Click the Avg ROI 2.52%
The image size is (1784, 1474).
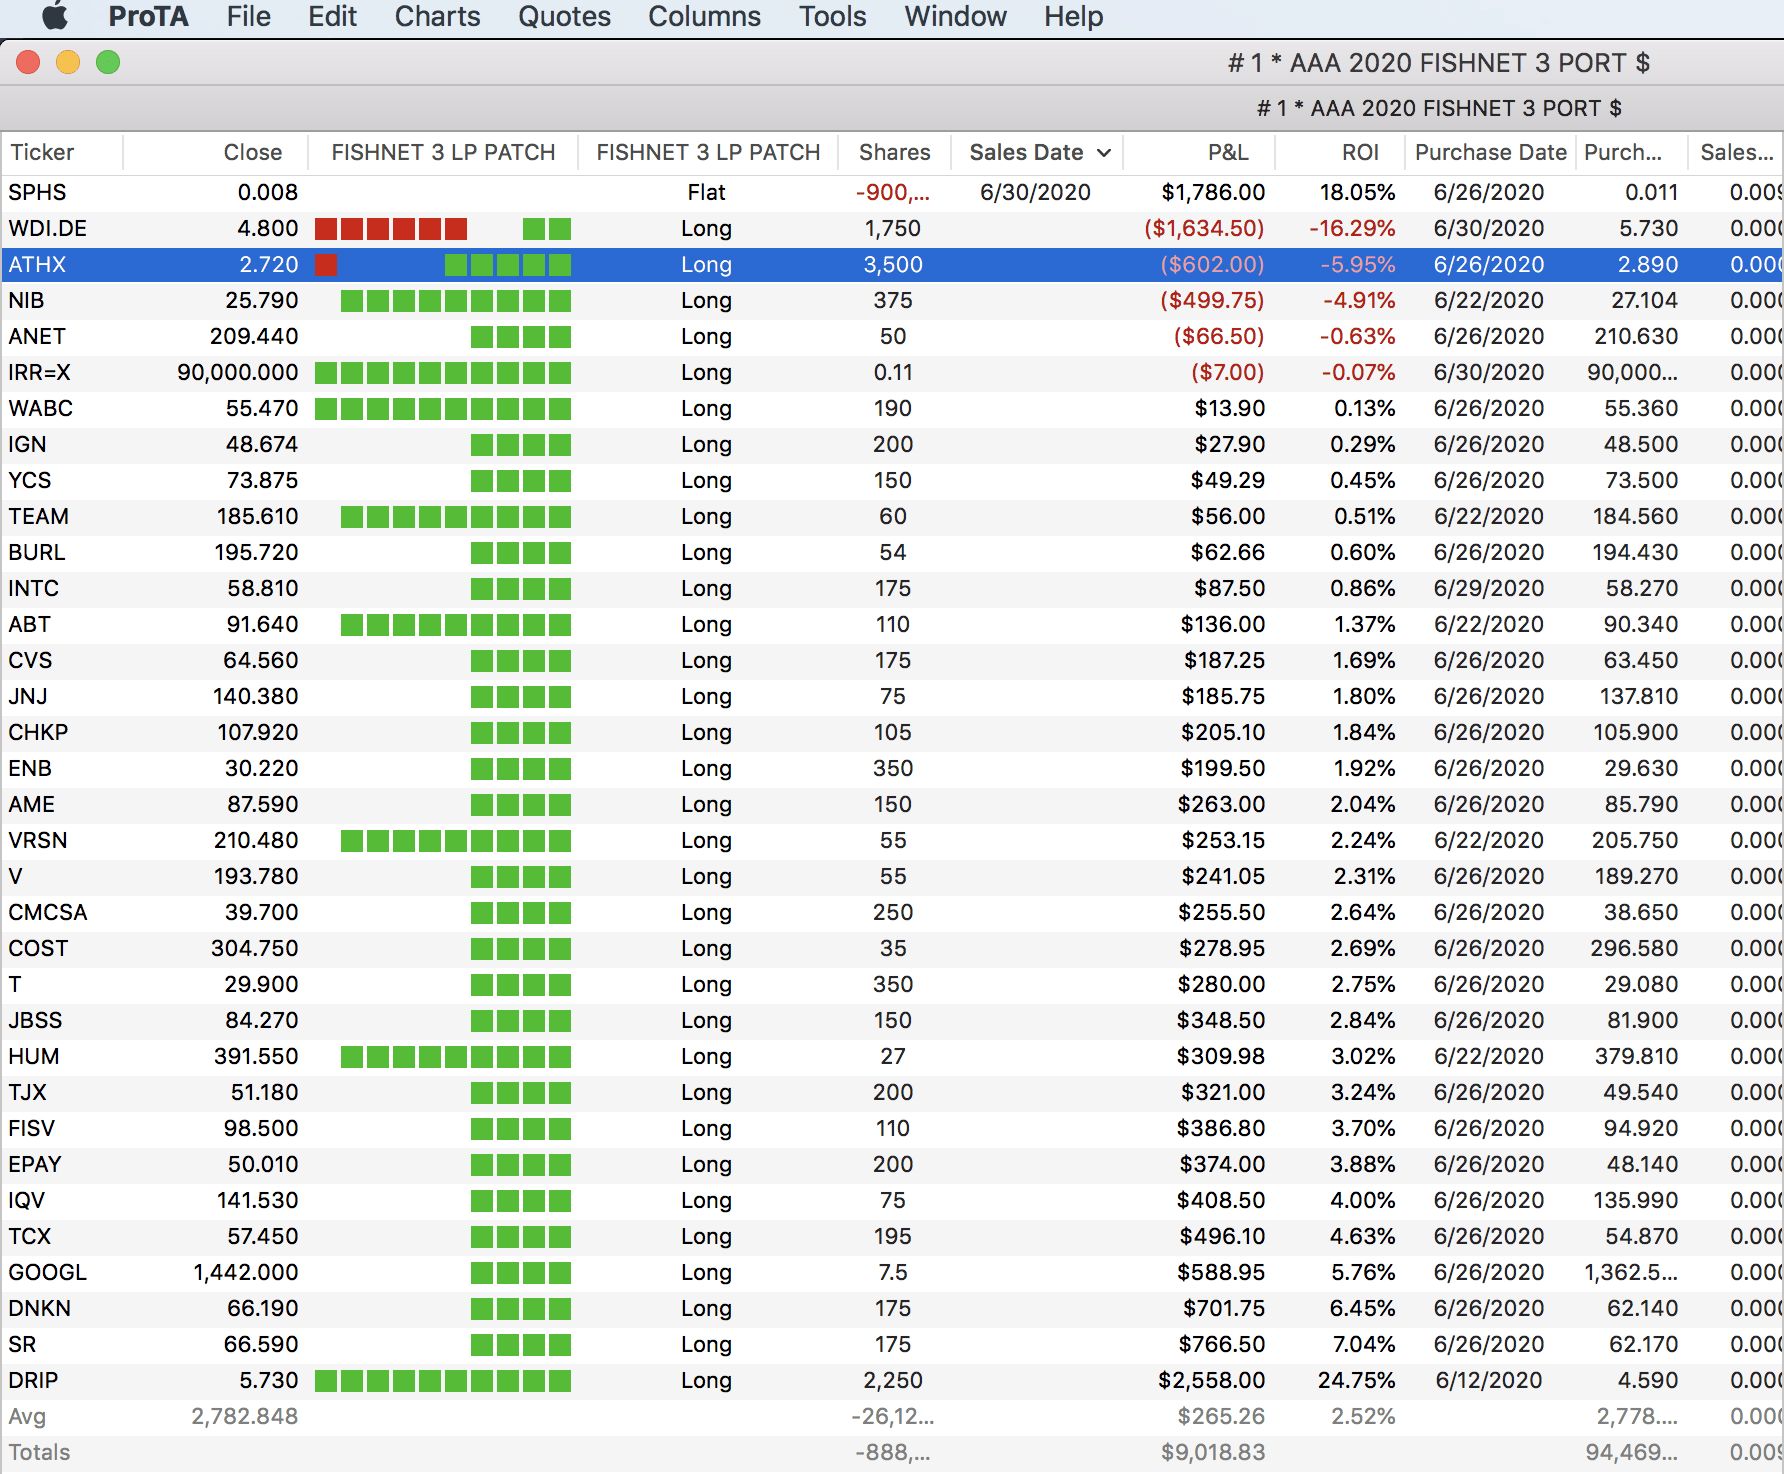1362,1416
